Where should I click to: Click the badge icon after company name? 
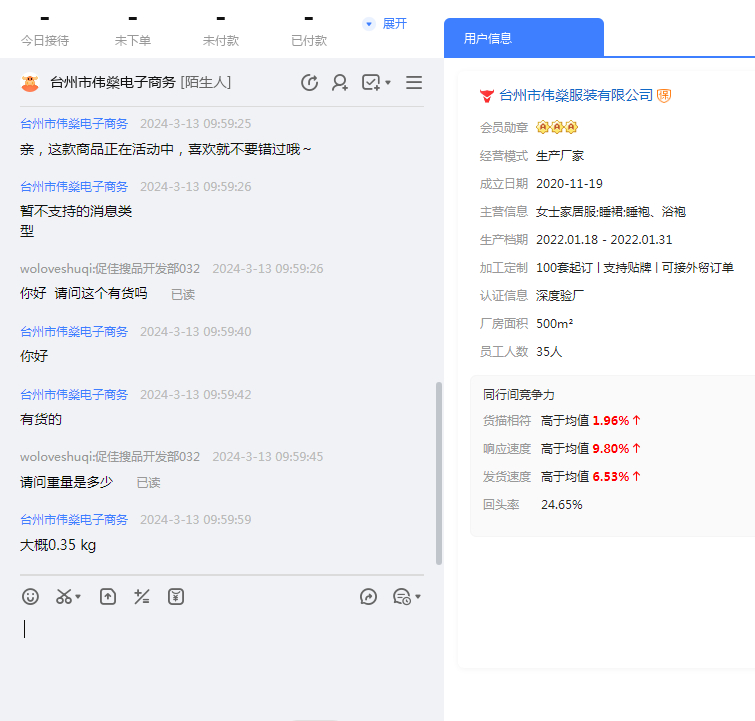click(x=664, y=95)
